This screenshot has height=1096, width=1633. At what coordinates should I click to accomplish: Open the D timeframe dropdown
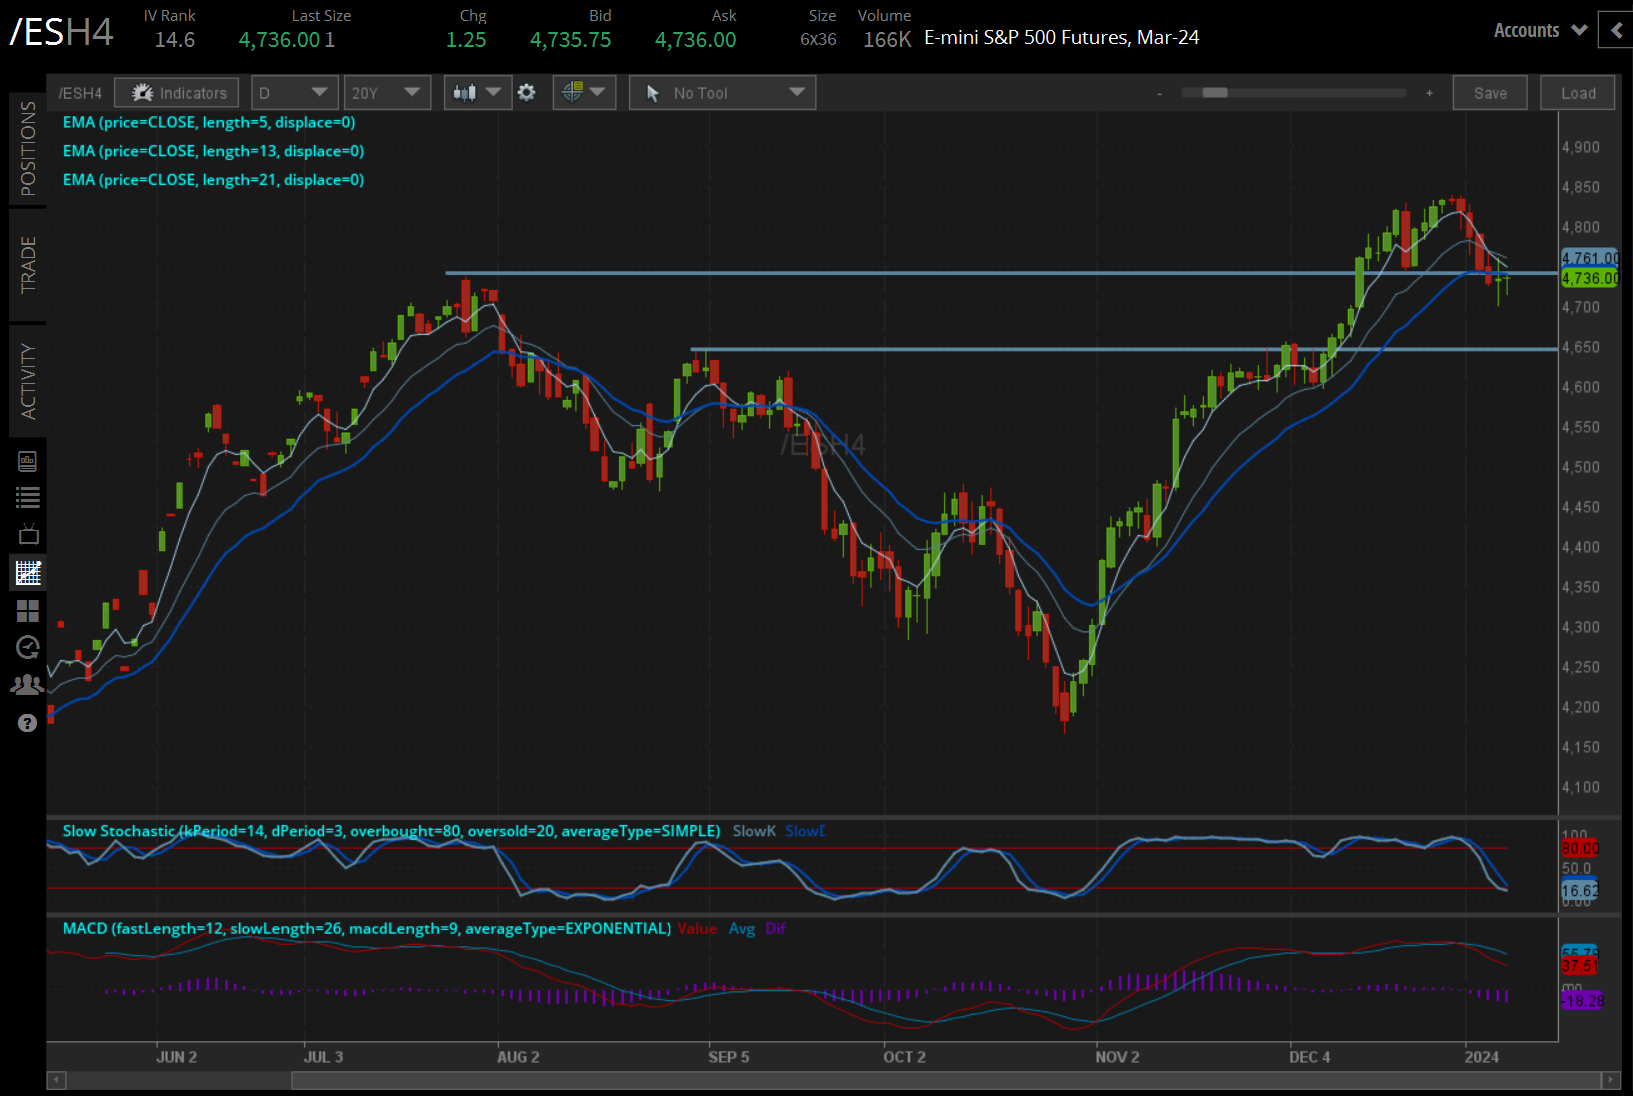point(294,92)
